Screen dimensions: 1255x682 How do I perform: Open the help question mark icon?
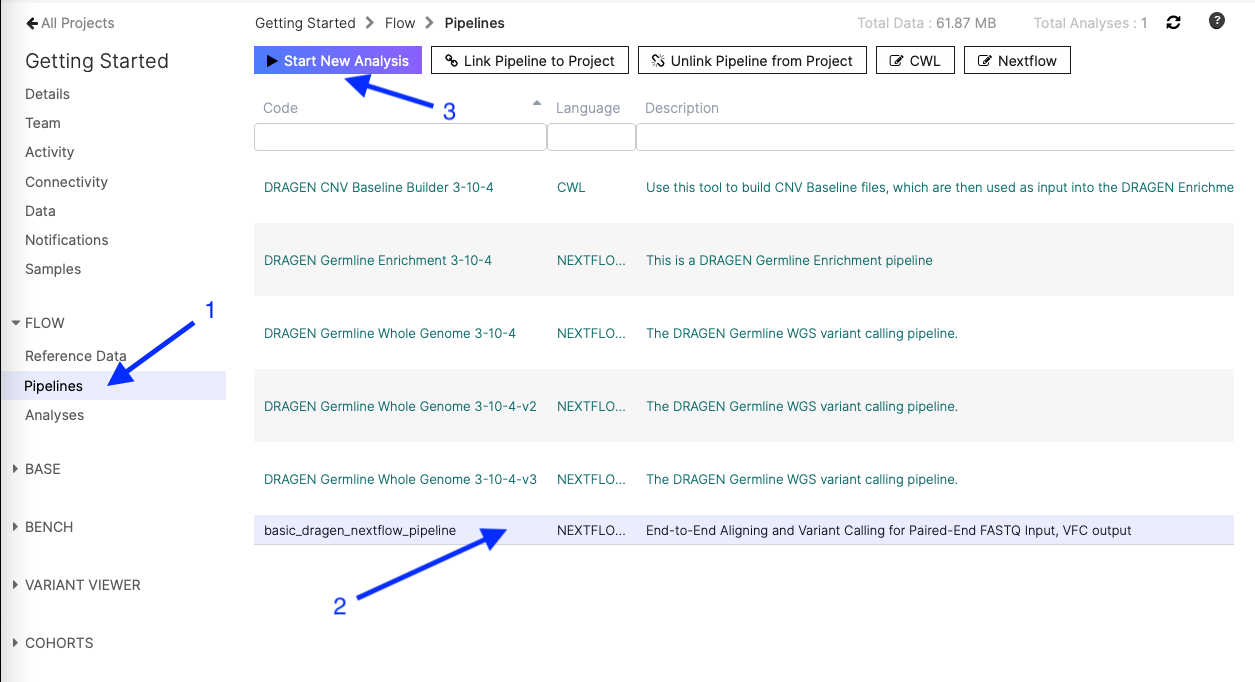1217,21
